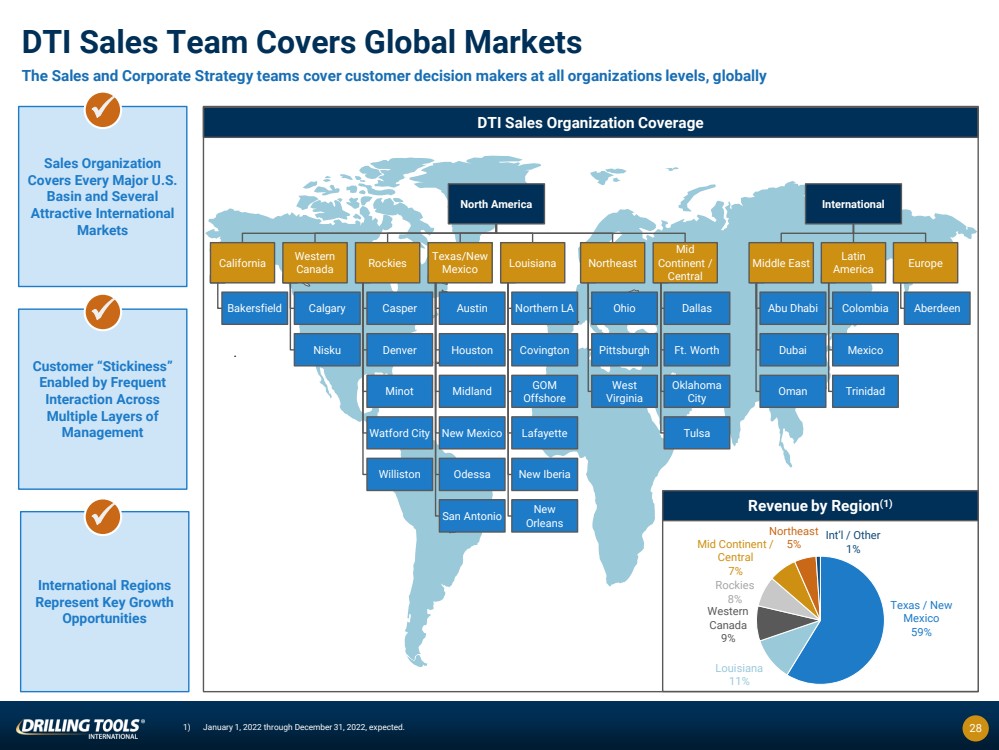Select the Nisku office box
Image resolution: width=999 pixels, height=750 pixels.
click(x=327, y=350)
